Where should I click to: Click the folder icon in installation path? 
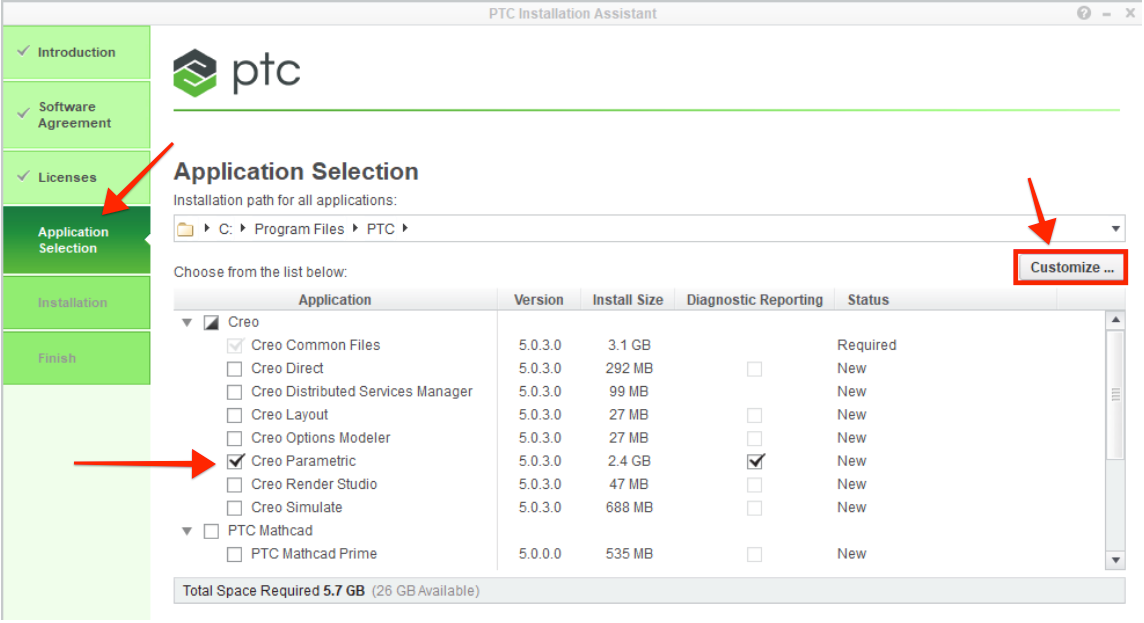(185, 229)
